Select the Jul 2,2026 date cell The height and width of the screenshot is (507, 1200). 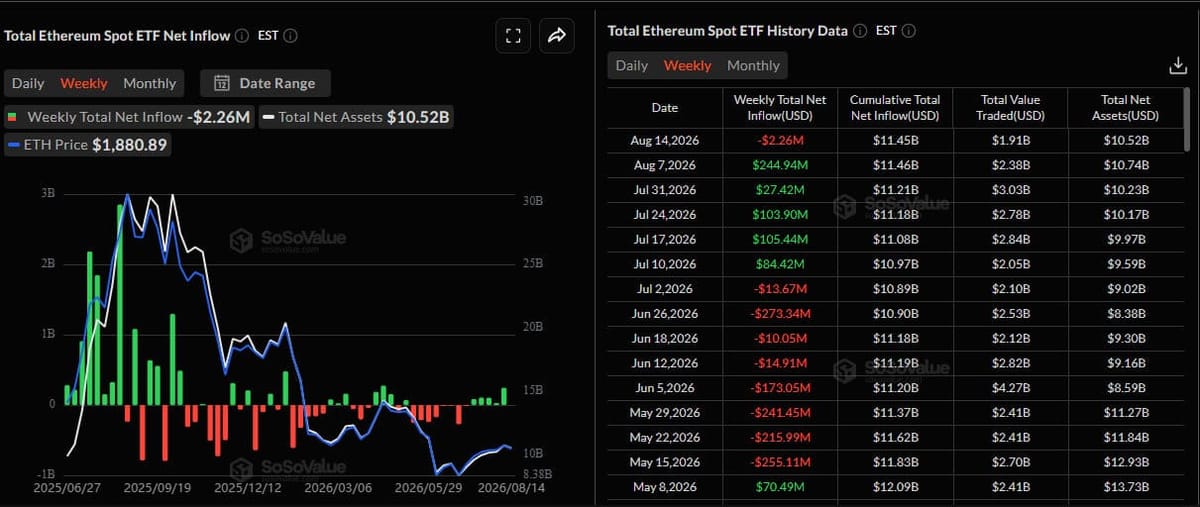(665, 289)
